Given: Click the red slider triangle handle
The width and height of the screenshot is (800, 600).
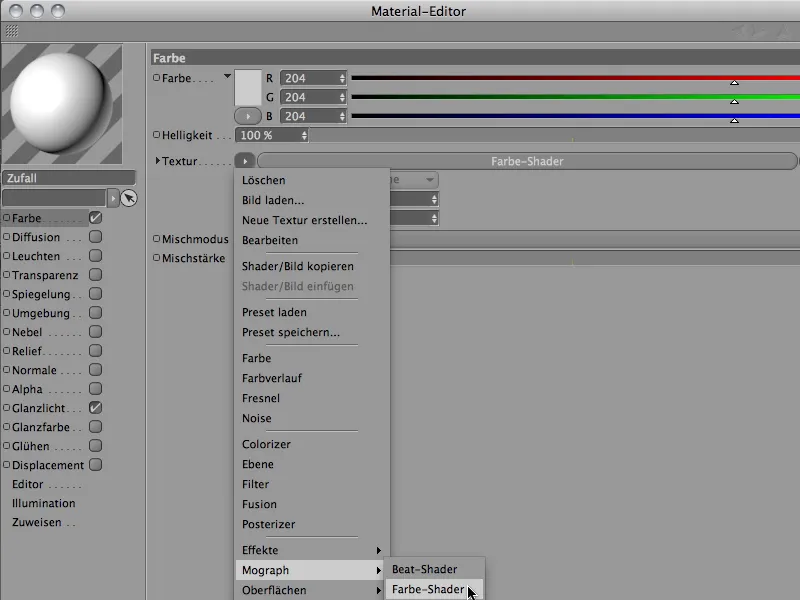Looking at the screenshot, I should click(734, 82).
